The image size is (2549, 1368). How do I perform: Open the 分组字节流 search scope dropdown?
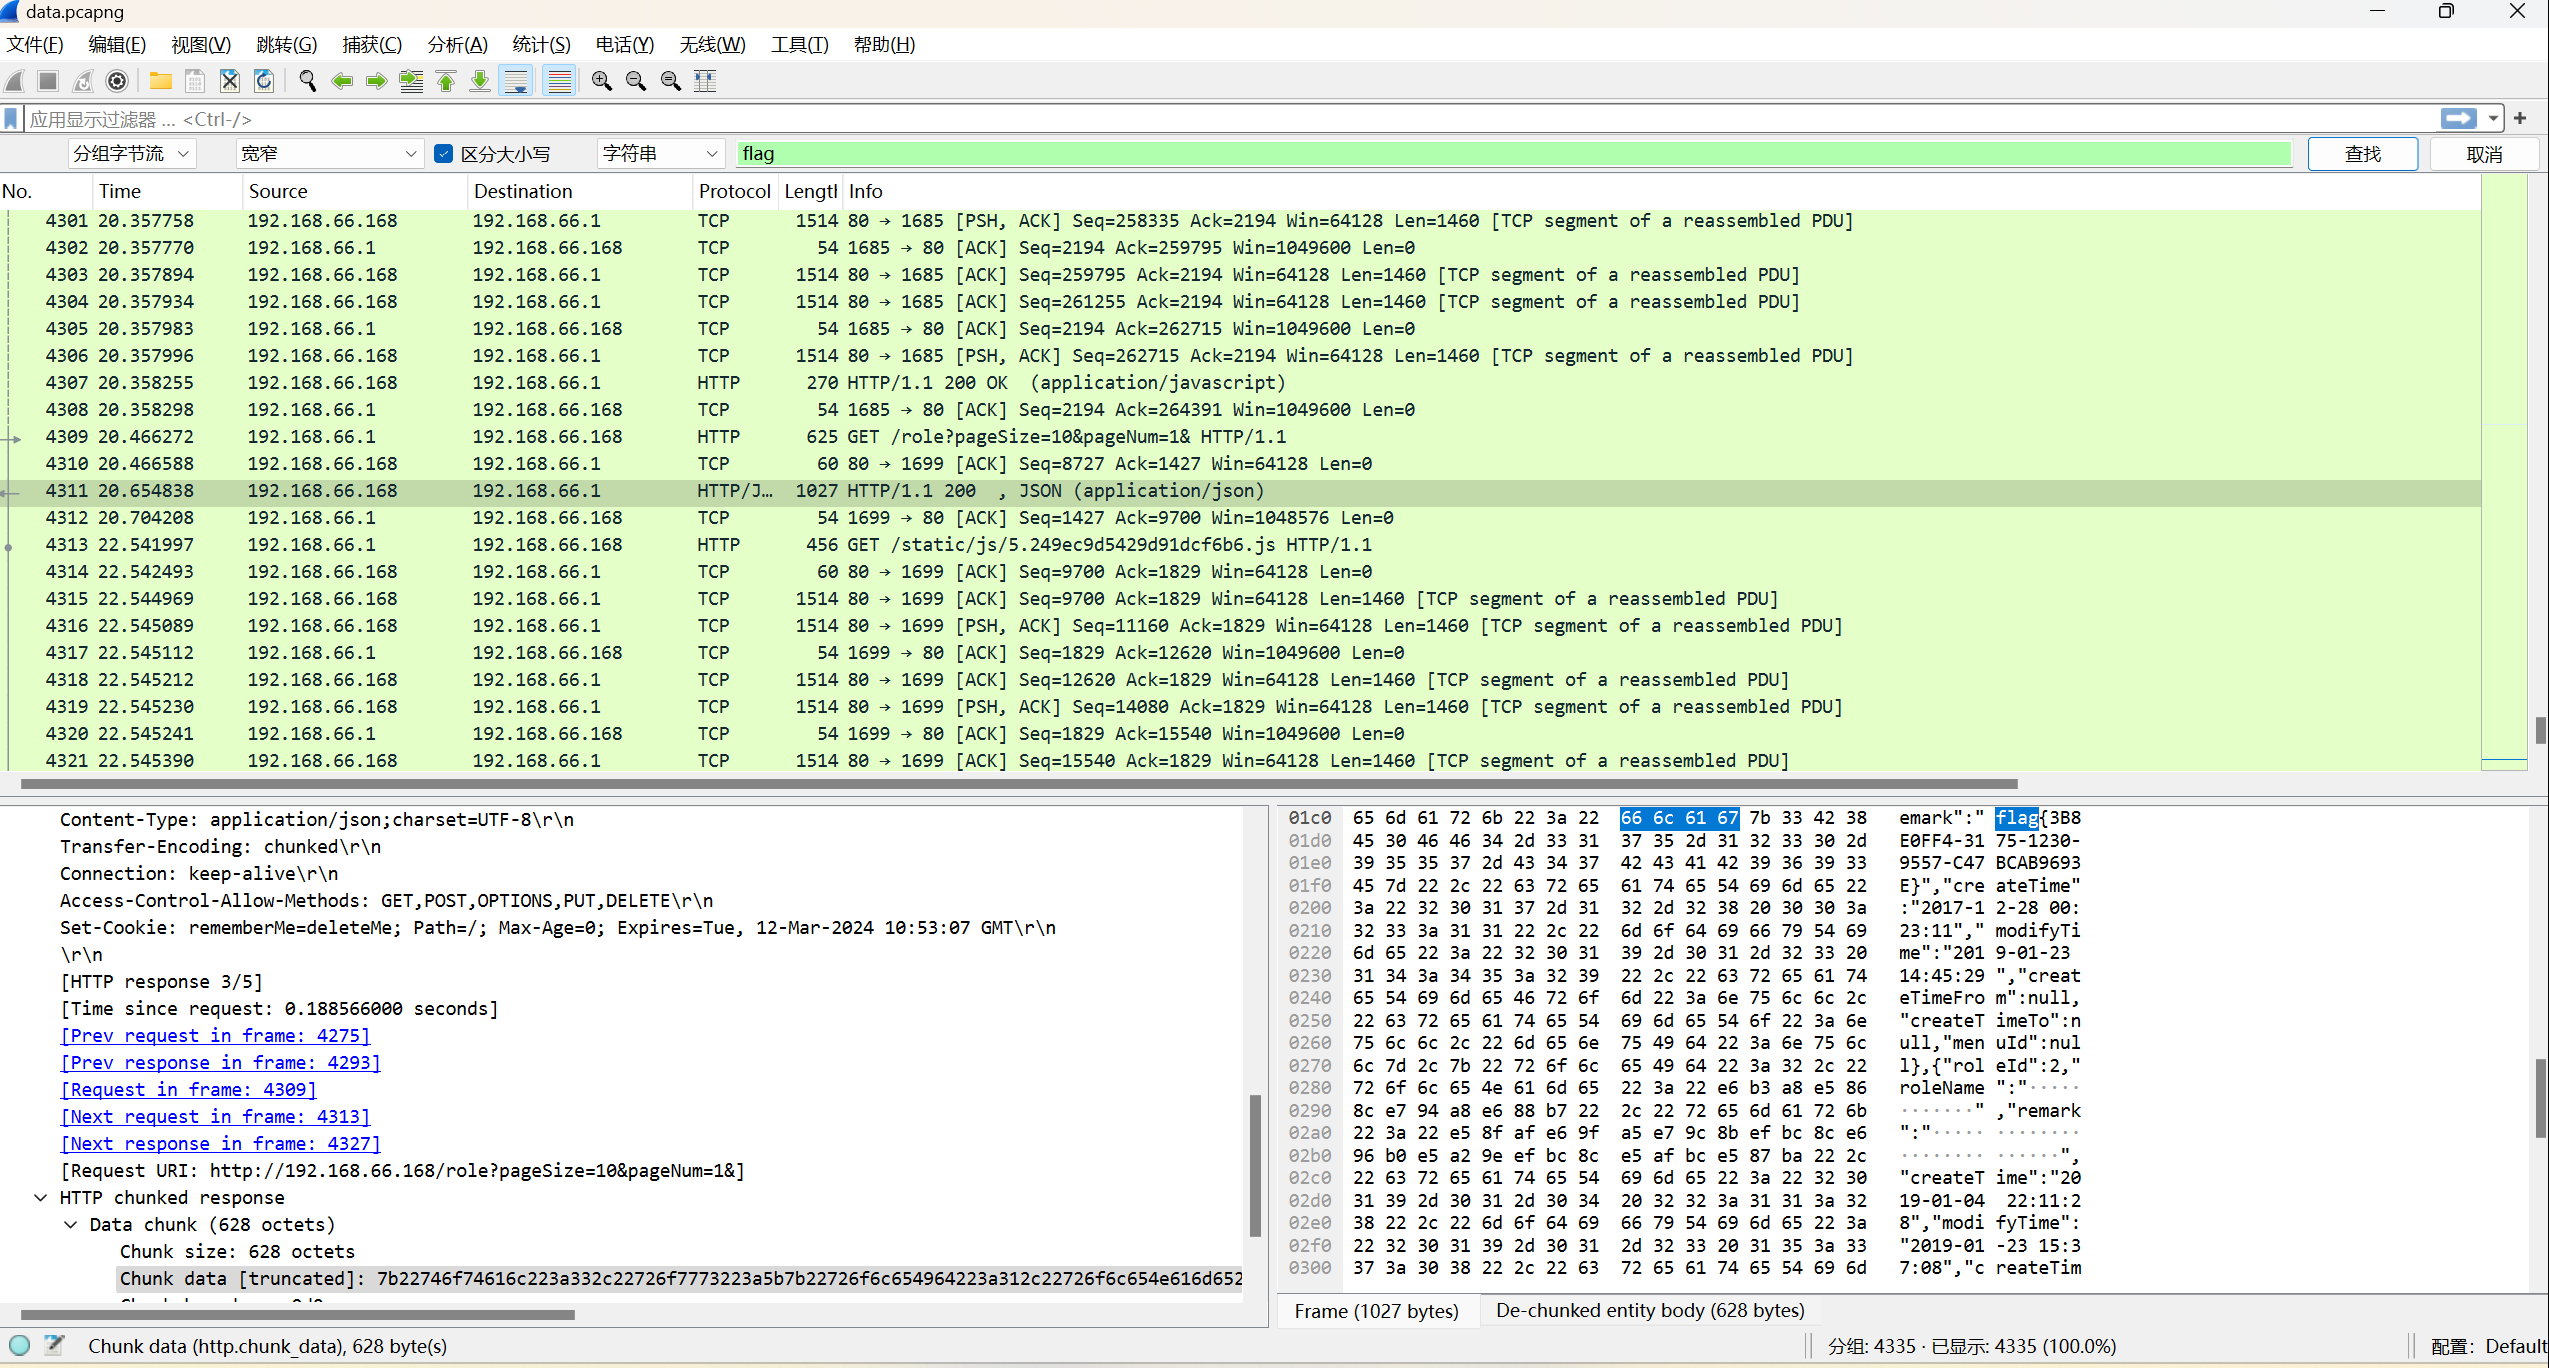(131, 154)
